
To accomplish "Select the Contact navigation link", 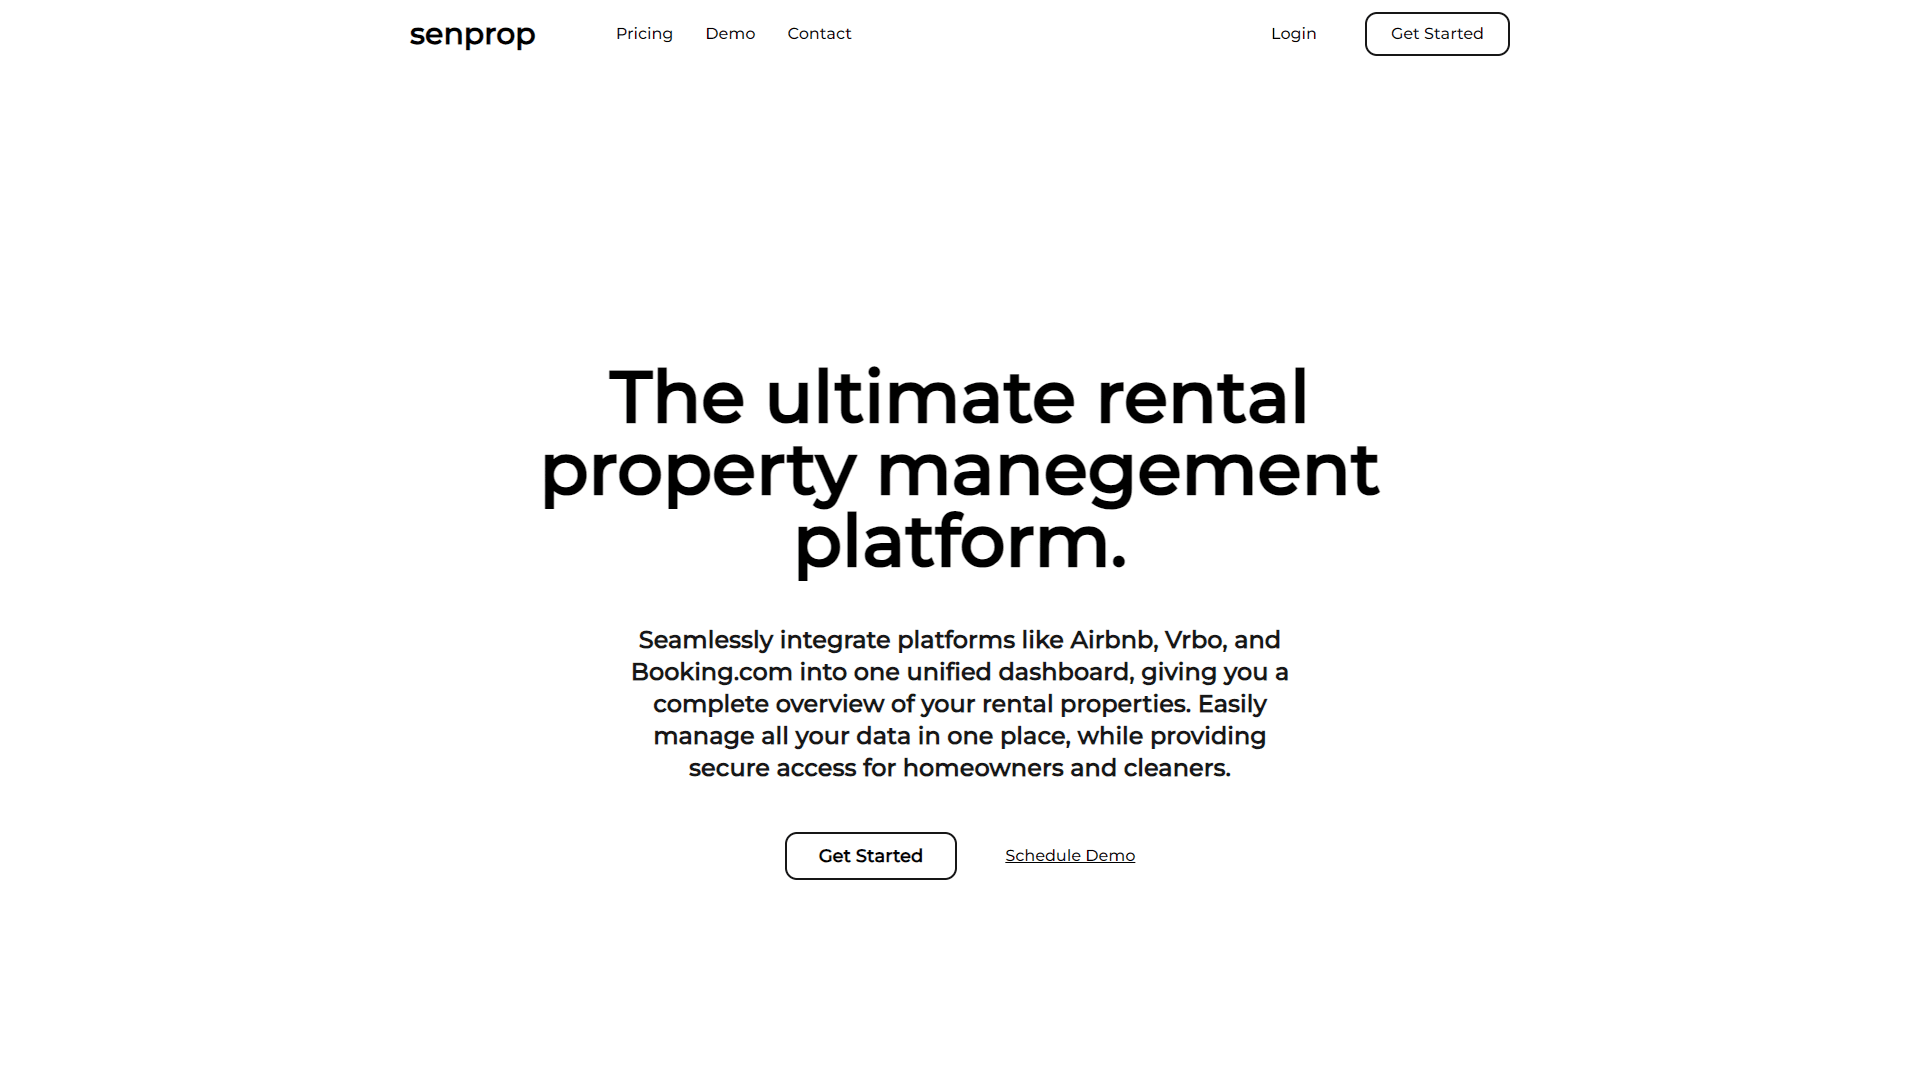I will [x=819, y=33].
